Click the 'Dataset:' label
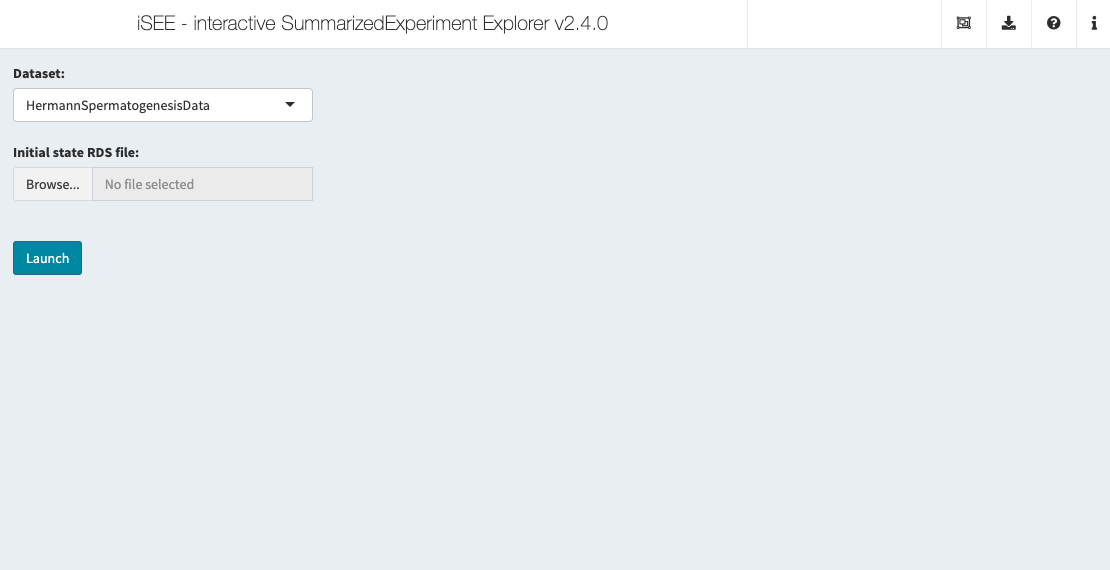The width and height of the screenshot is (1110, 570). tap(39, 73)
